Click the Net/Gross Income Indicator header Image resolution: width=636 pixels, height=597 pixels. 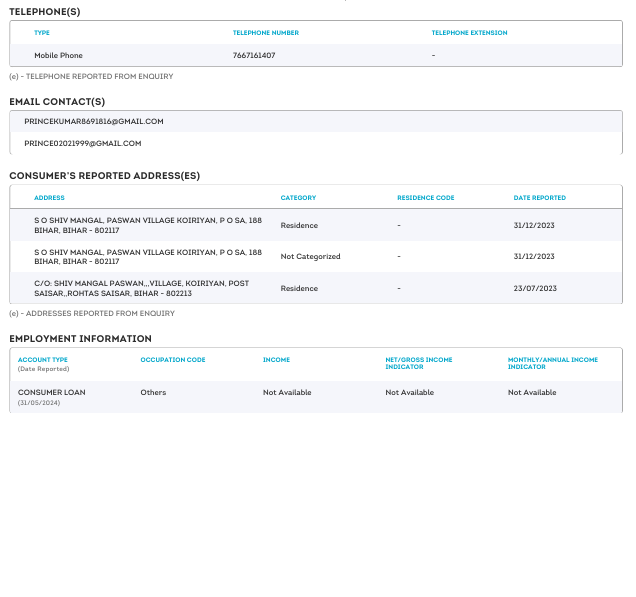click(x=419, y=362)
